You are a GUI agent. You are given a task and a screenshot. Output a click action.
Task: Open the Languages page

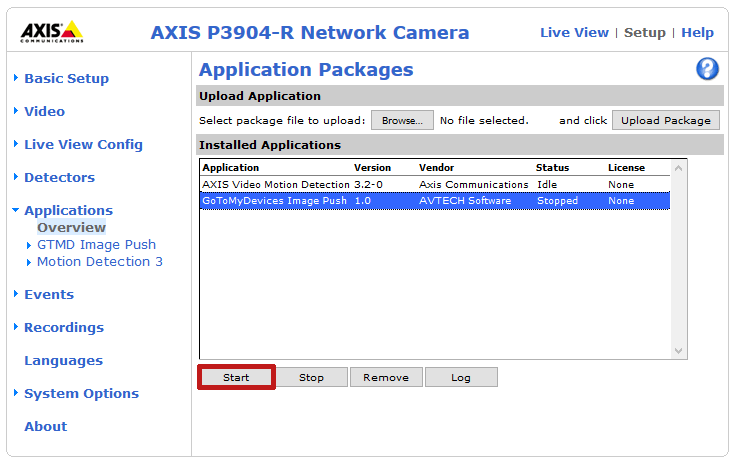click(63, 360)
